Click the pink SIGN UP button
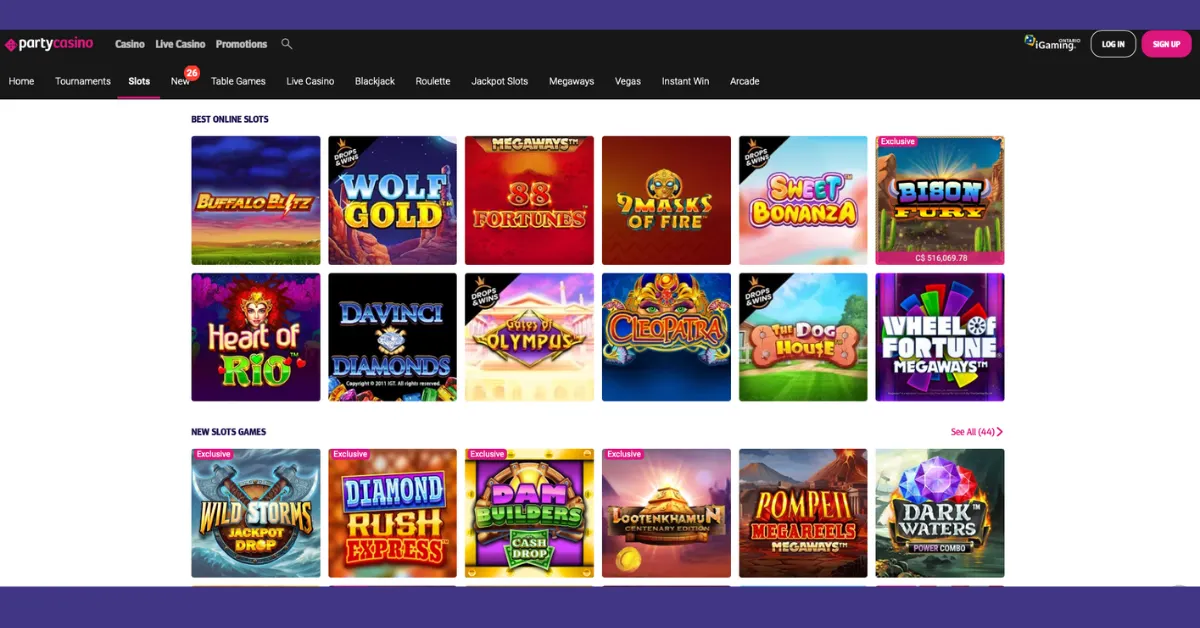The height and width of the screenshot is (628, 1200). pyautogui.click(x=1166, y=44)
